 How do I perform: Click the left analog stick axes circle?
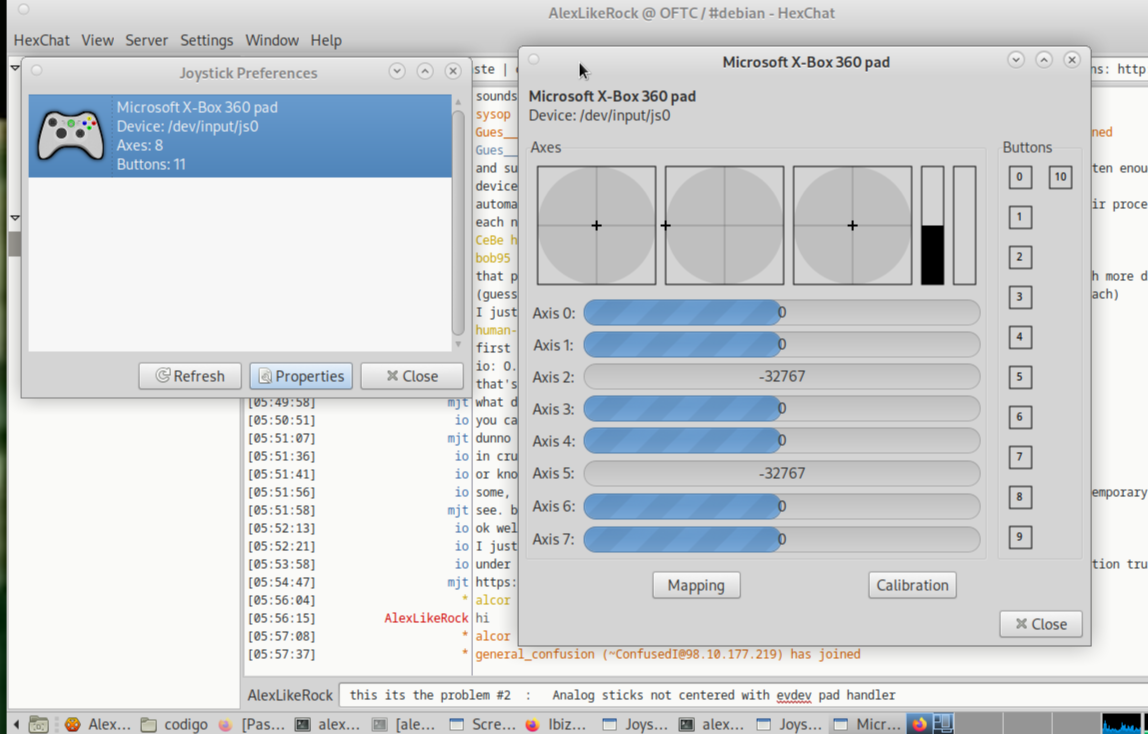click(x=597, y=226)
